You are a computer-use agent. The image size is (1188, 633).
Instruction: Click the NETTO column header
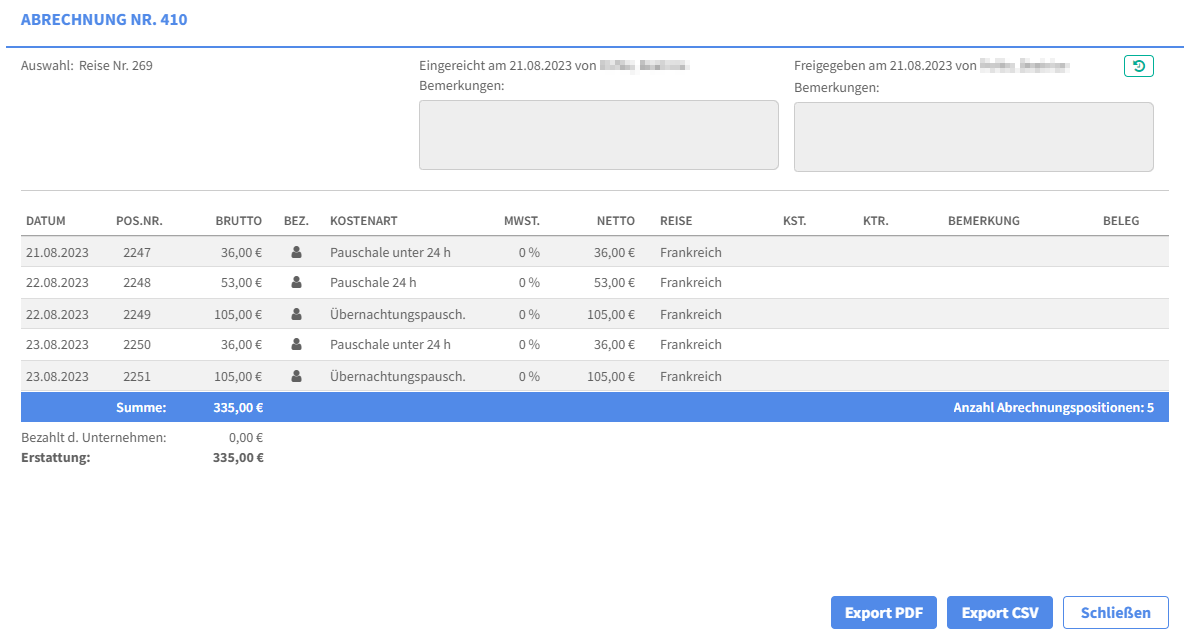pos(616,221)
